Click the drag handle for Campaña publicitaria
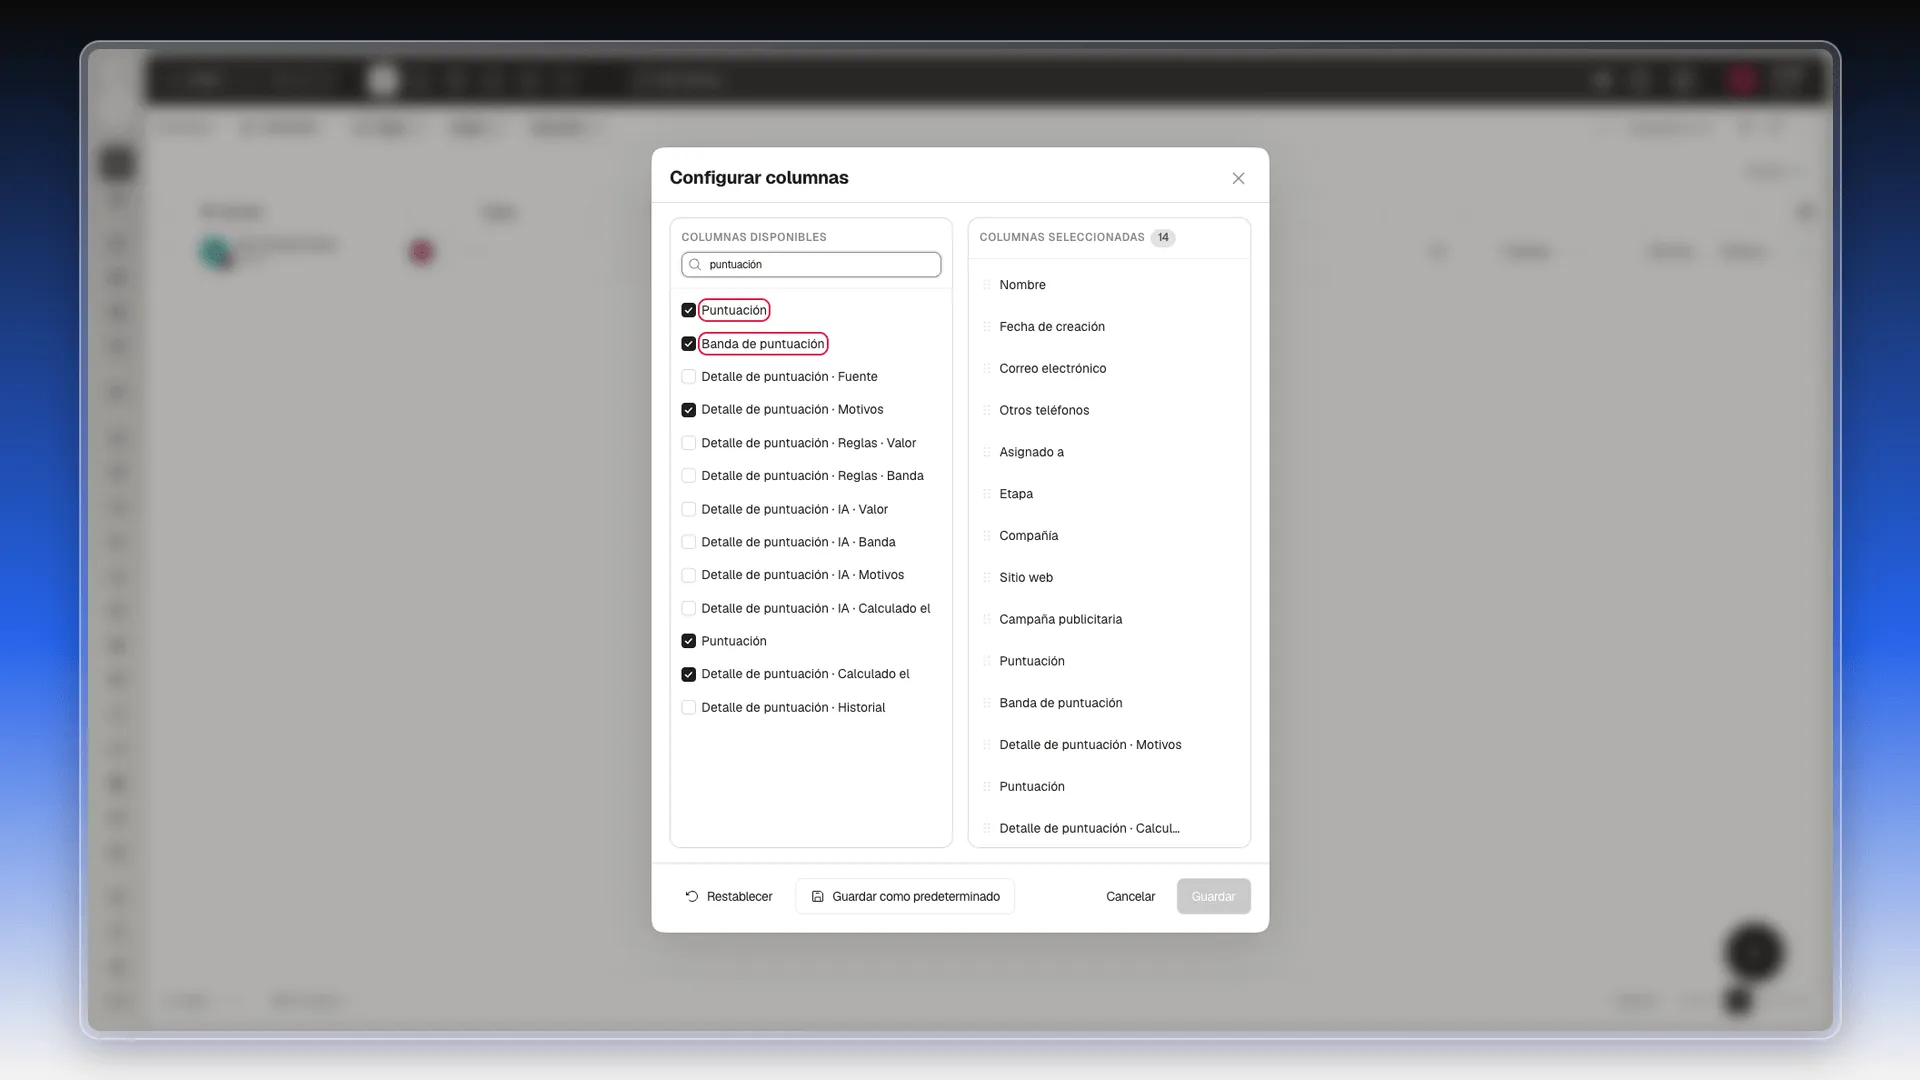Screen dimensions: 1920x1080 986,620
